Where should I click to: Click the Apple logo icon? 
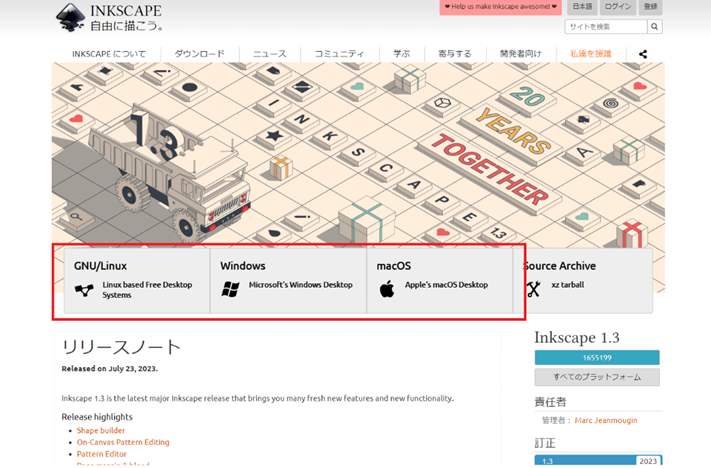387,289
